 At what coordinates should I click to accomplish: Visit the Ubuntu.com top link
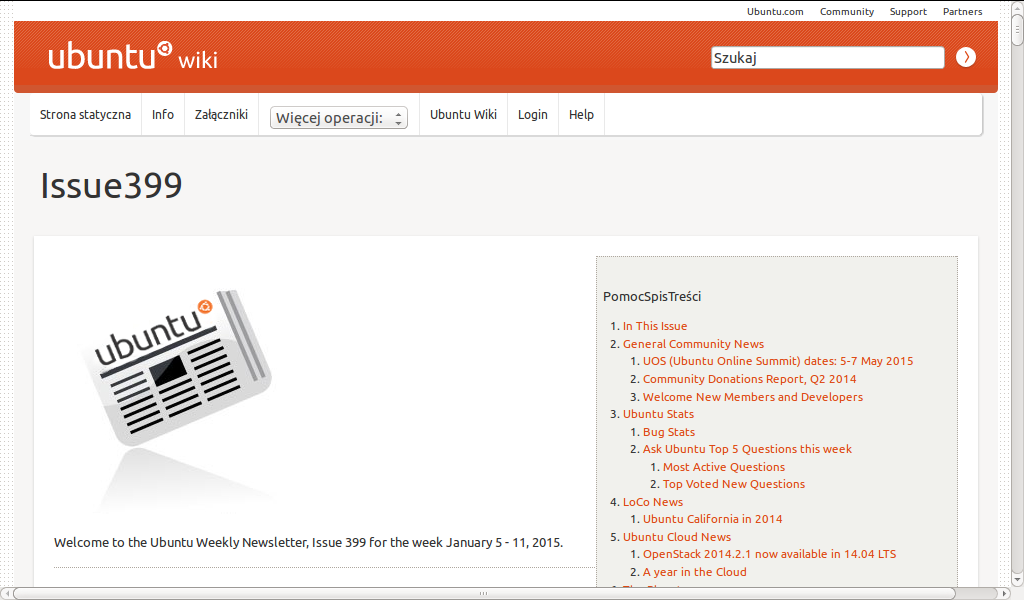[x=775, y=12]
